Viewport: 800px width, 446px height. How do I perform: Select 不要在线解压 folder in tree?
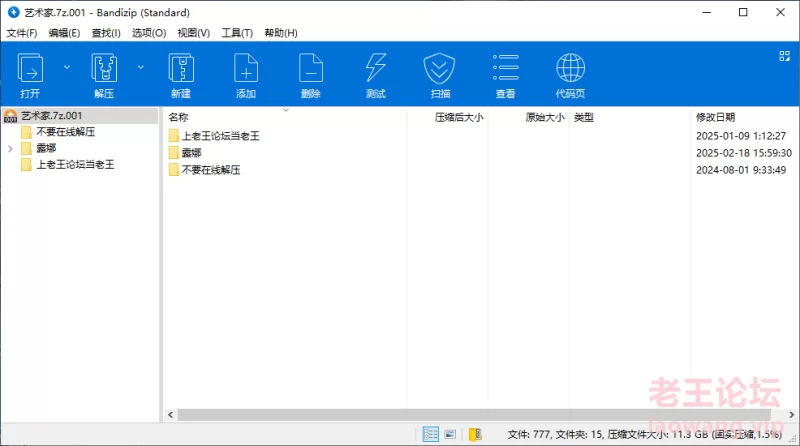coord(66,132)
